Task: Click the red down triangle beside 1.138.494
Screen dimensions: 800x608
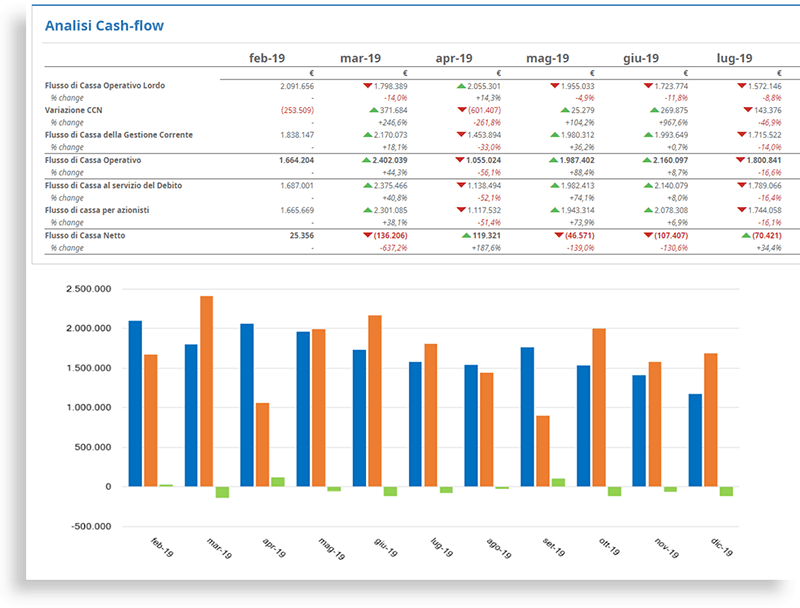Action: 461,185
